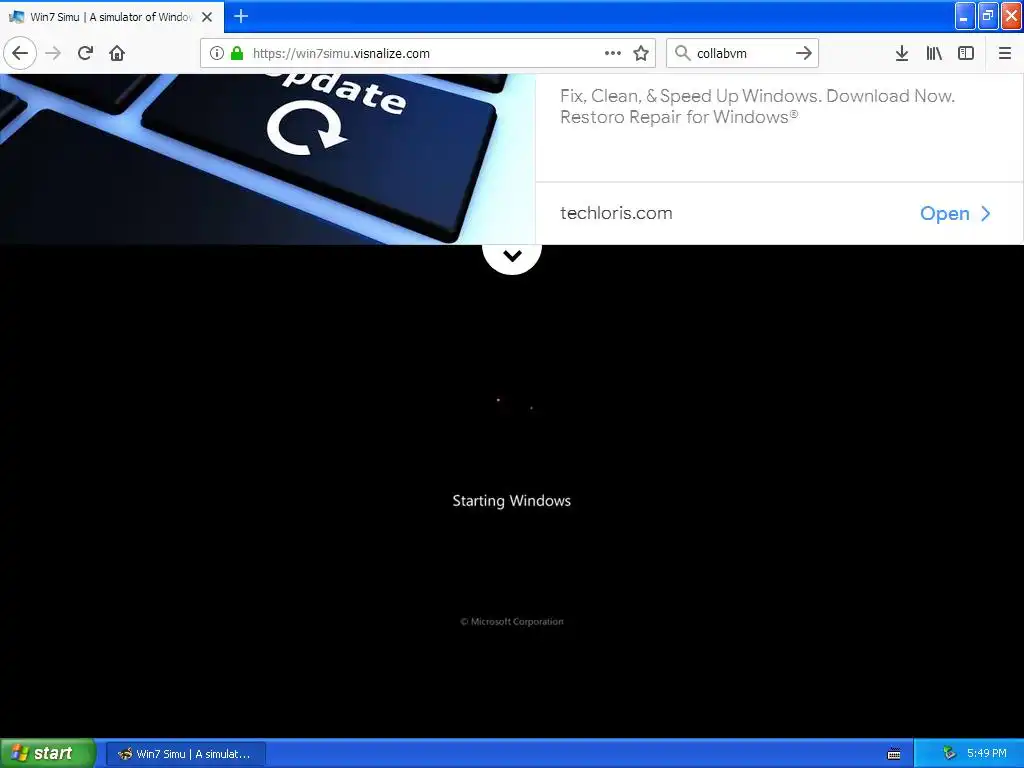This screenshot has height=768, width=1024.
Task: Click the search magnifier icon
Action: [682, 53]
